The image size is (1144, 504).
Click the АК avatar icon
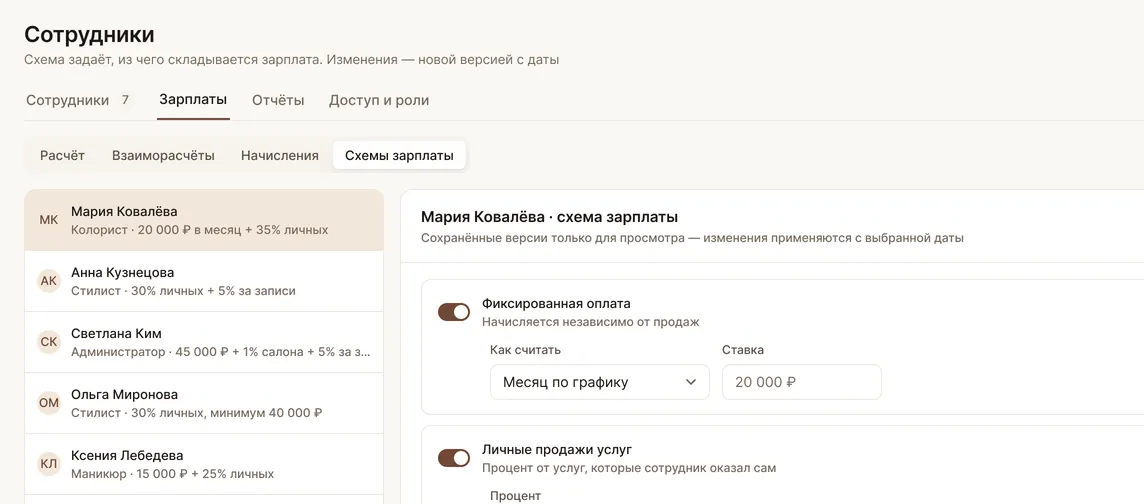click(x=49, y=282)
